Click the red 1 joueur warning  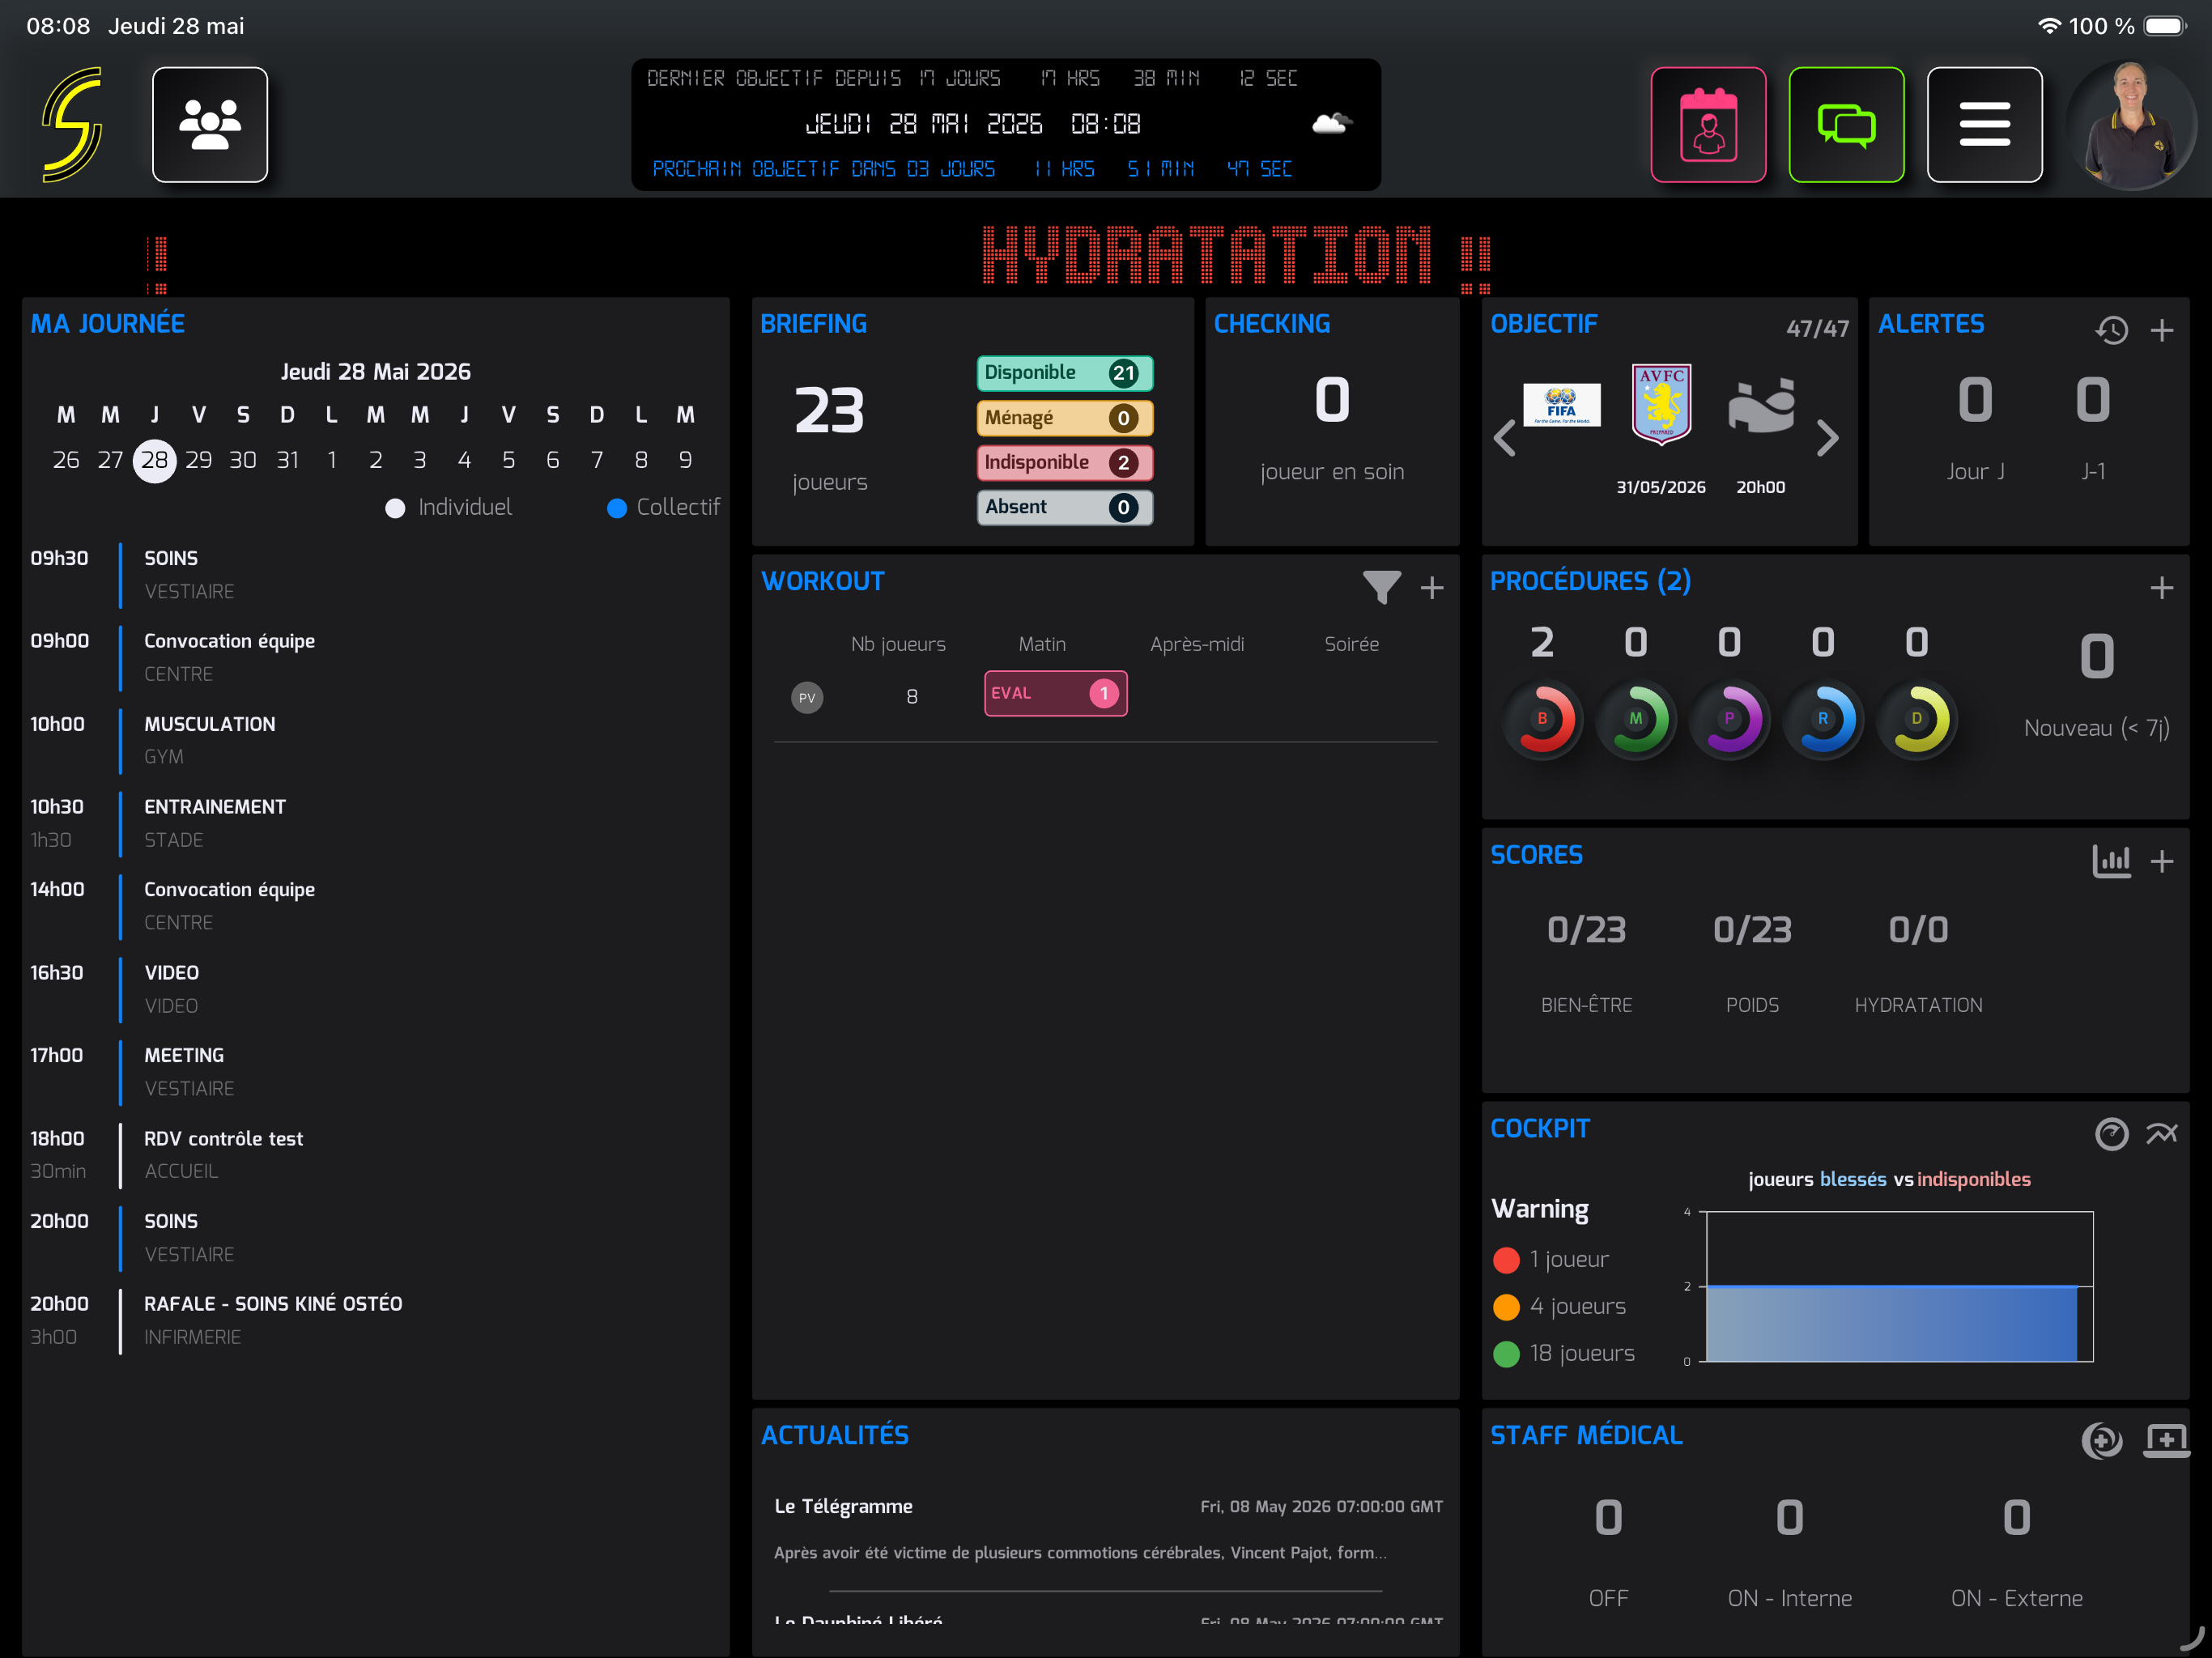point(1551,1260)
